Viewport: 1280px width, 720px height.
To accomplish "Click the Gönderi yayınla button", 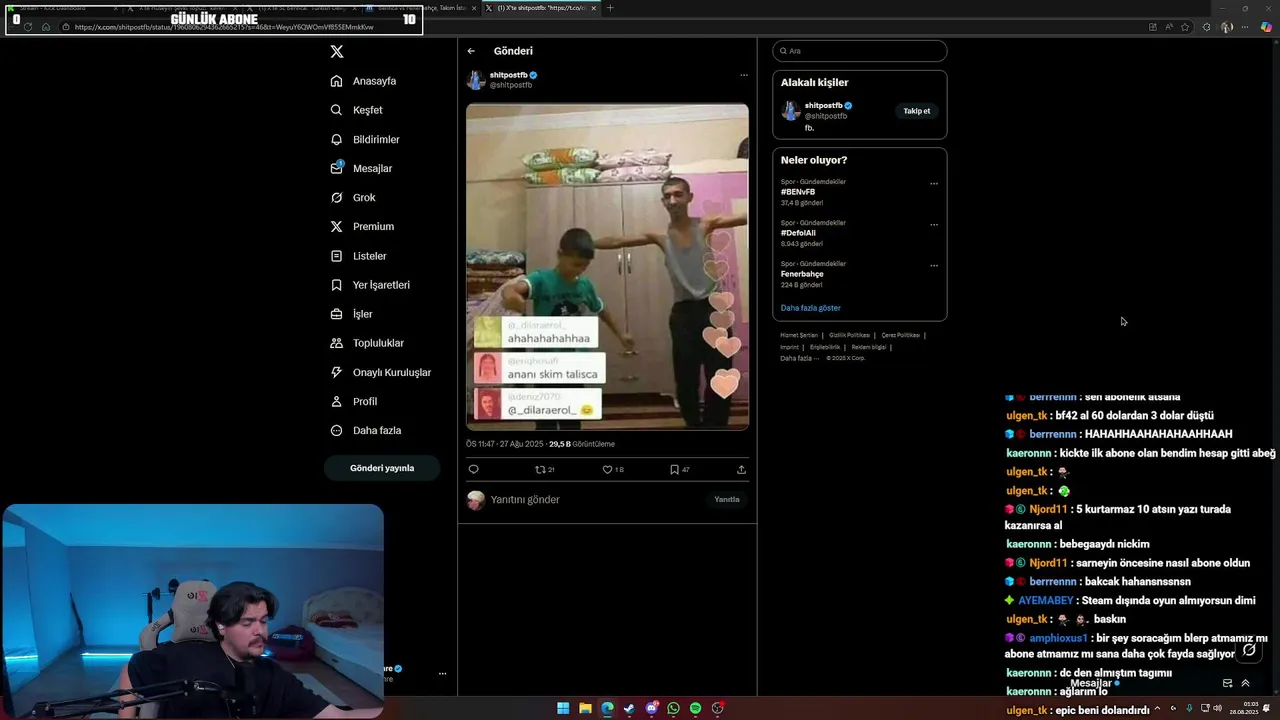I will [382, 468].
